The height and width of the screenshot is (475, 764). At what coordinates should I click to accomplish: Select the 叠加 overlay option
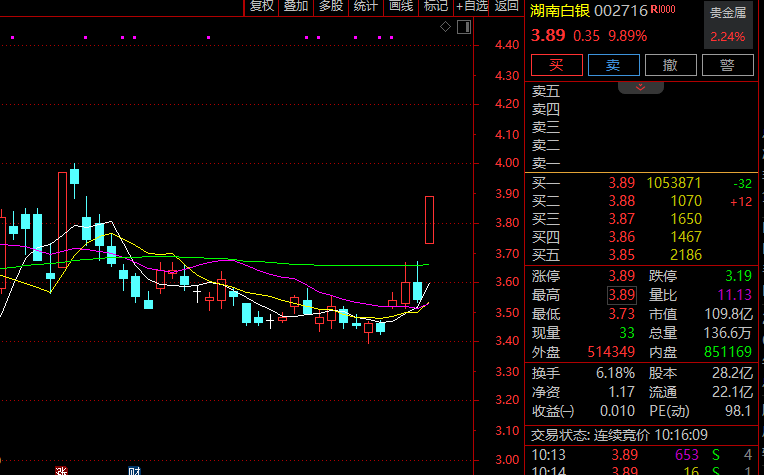point(296,6)
